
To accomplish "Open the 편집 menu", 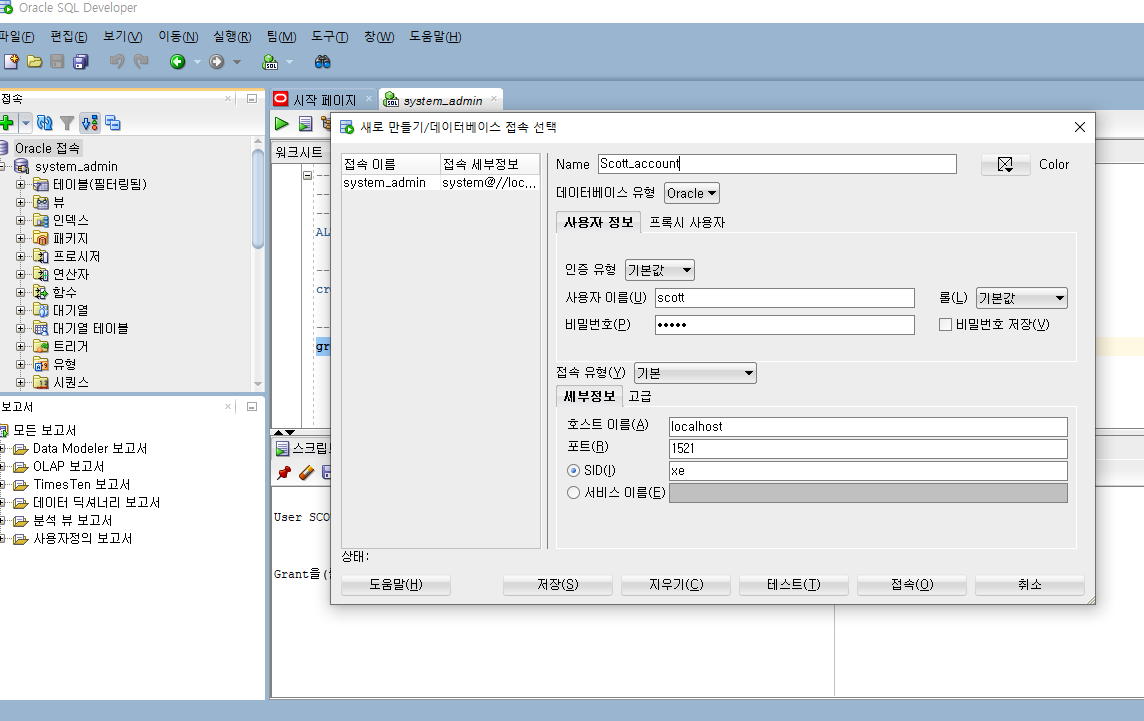I will coord(69,36).
